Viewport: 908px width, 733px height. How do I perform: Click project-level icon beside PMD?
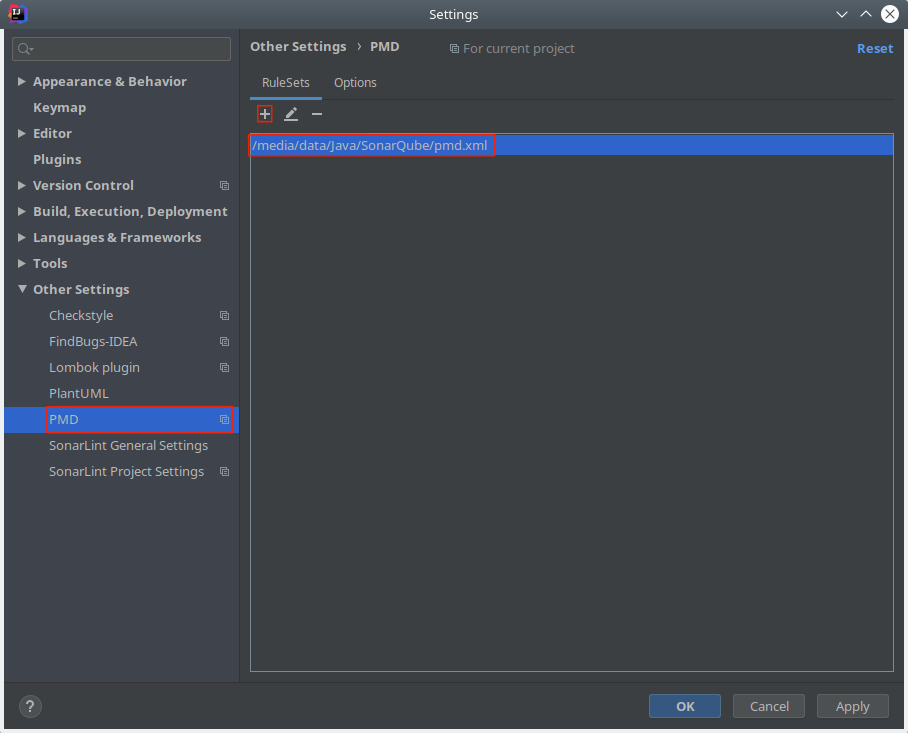click(x=224, y=420)
